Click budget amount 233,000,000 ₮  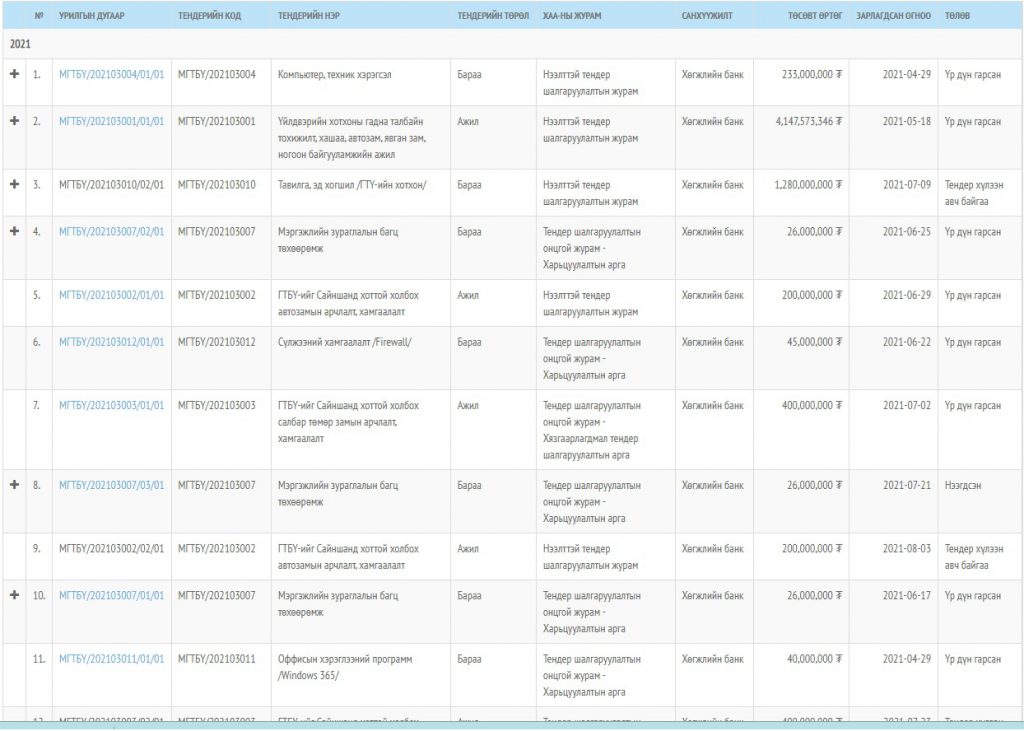[x=812, y=74]
